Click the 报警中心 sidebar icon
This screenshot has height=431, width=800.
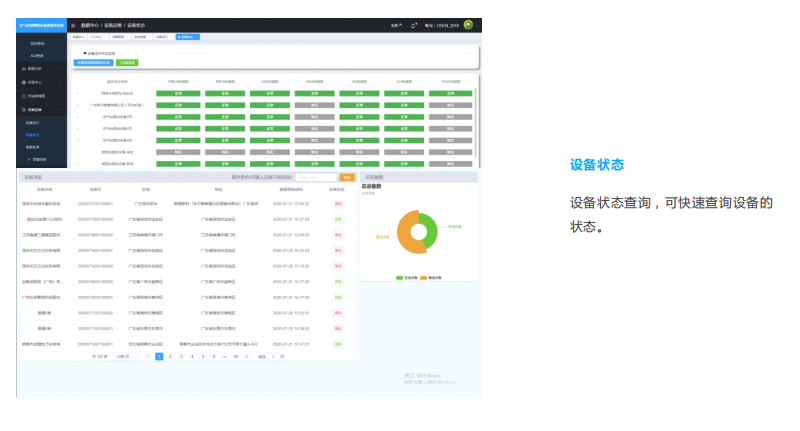coord(23,82)
